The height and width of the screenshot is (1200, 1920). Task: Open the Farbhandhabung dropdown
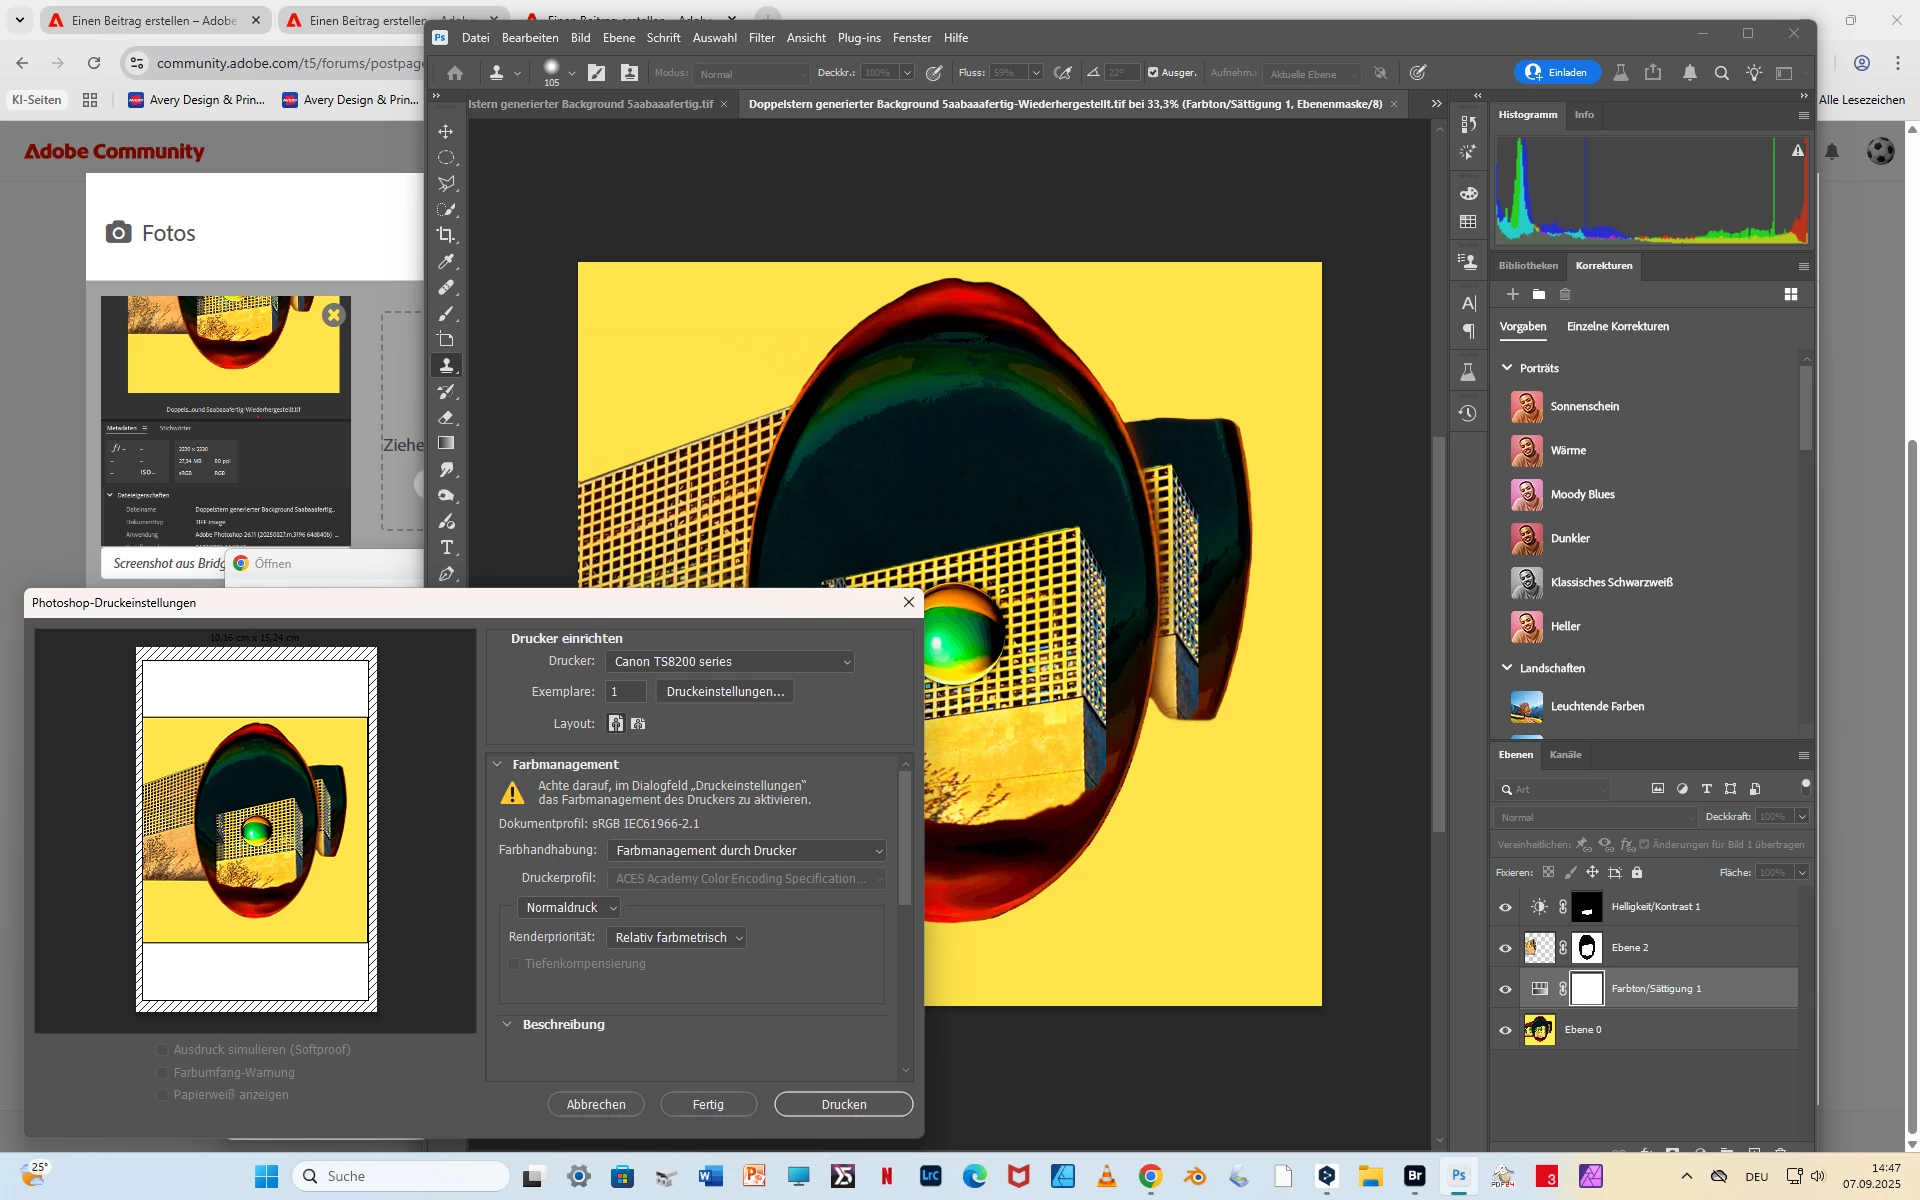coord(747,851)
